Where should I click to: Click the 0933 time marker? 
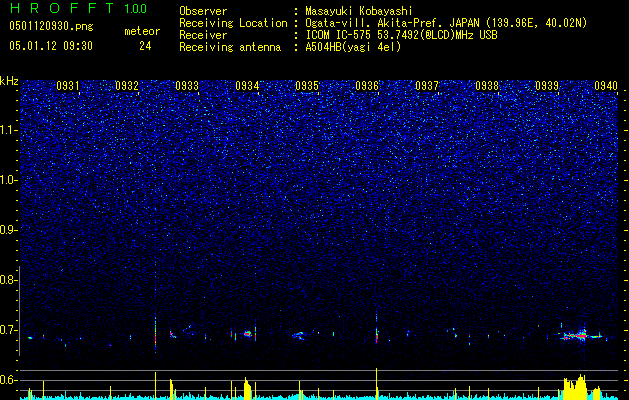click(187, 86)
